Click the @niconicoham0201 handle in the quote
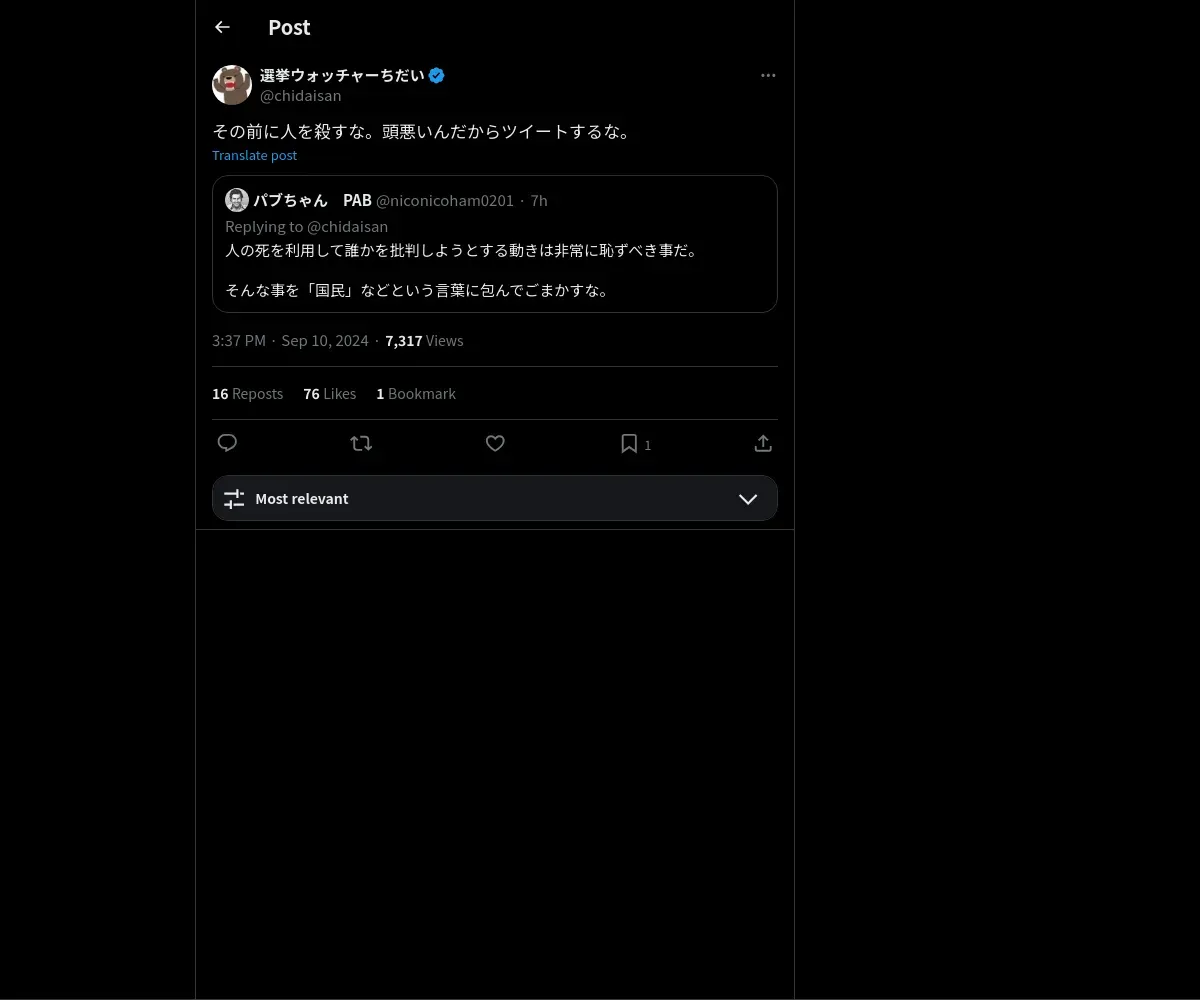 tap(445, 201)
